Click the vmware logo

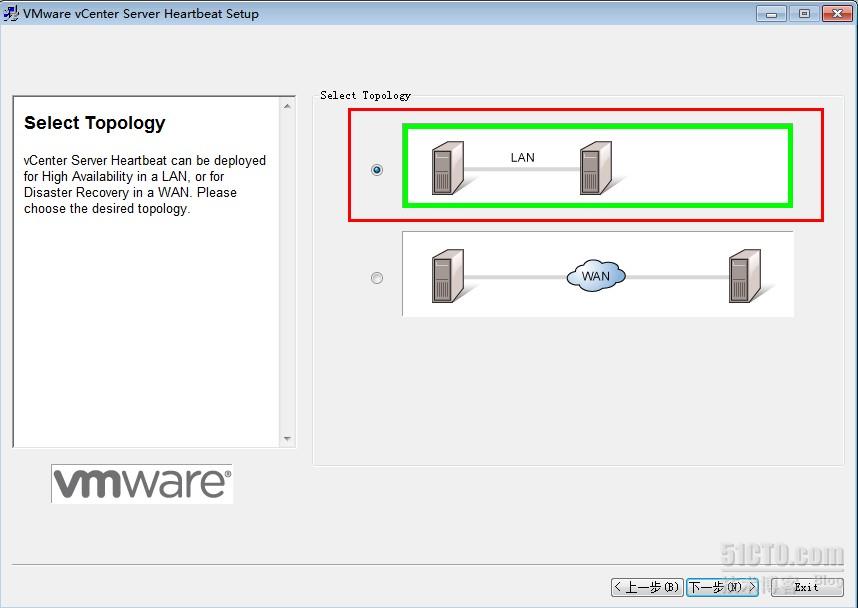pos(142,484)
